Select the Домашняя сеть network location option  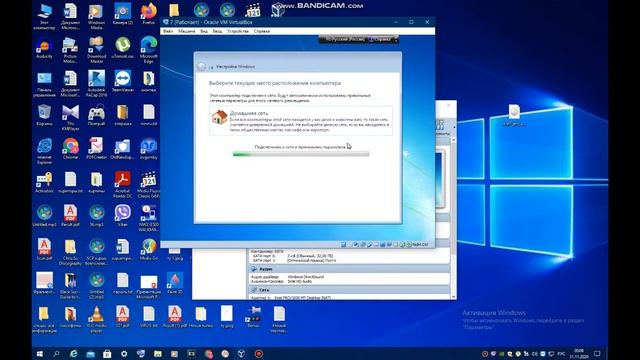(x=301, y=121)
